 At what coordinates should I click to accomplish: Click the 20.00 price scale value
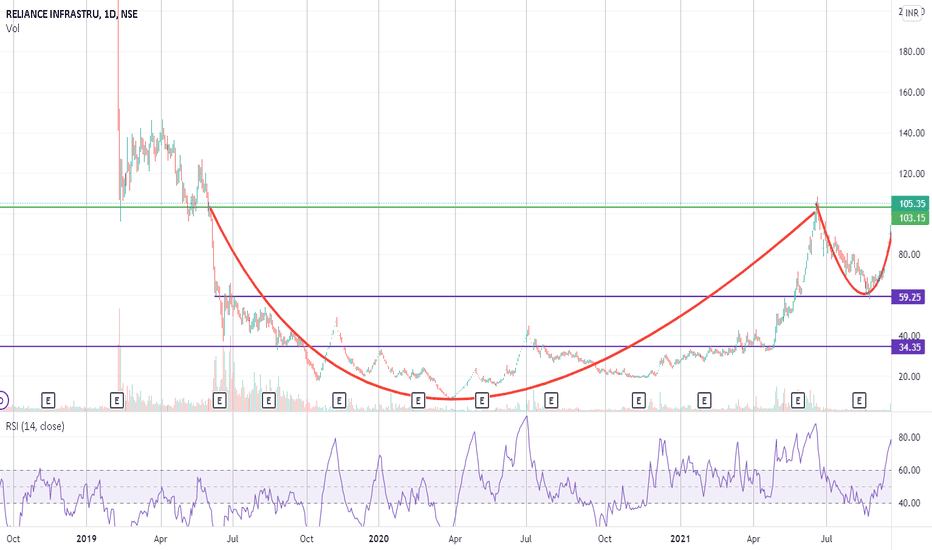click(x=914, y=376)
